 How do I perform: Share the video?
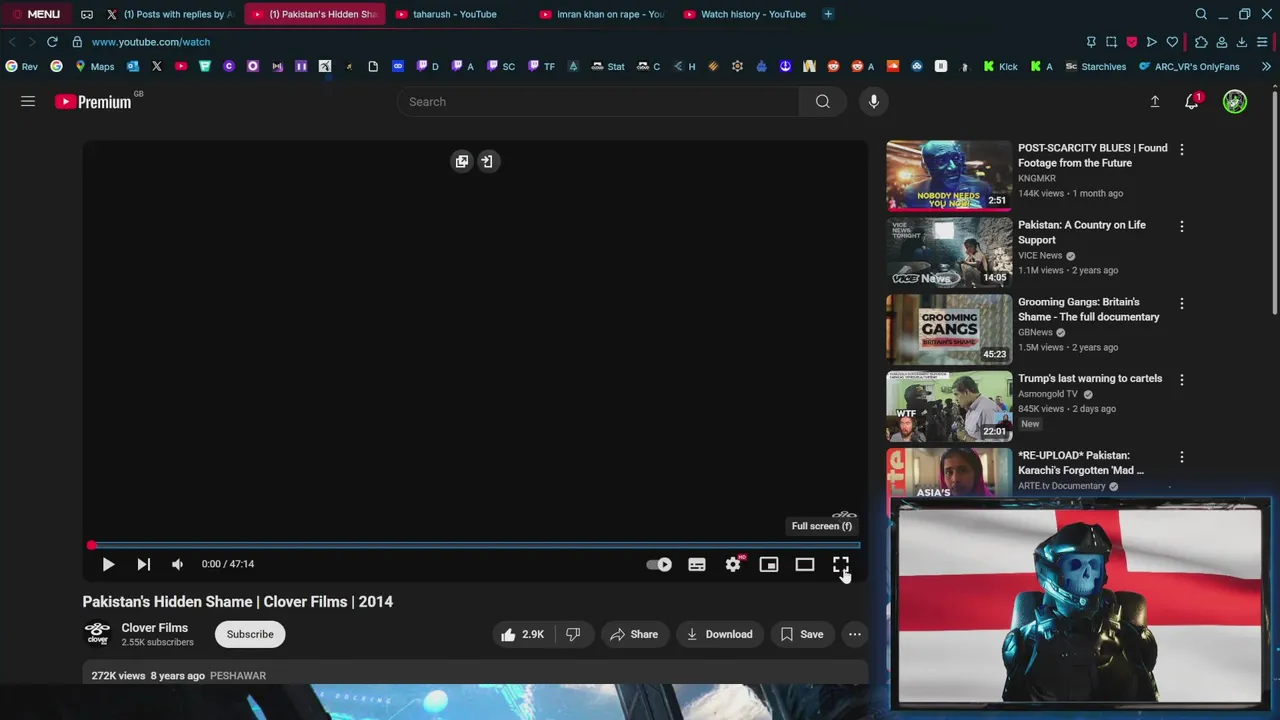pyautogui.click(x=634, y=634)
